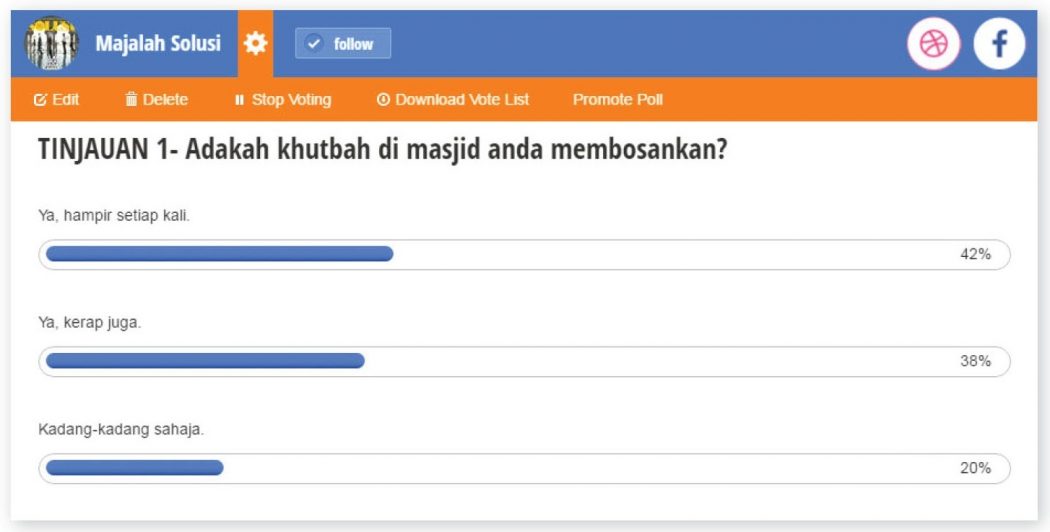The width and height of the screenshot is (1050, 532).
Task: Select the answer "Ya, kerap juga."
Action: (x=90, y=323)
